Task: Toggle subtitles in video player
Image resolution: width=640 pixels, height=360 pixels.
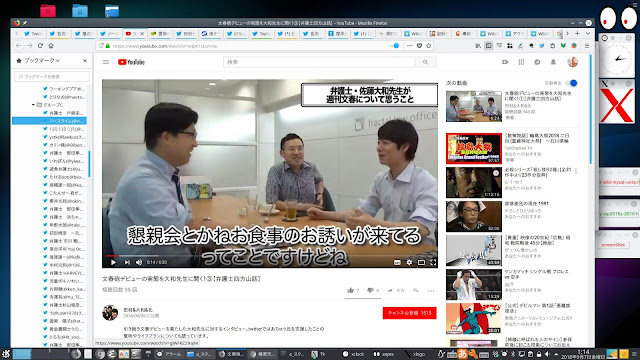Action: [397, 262]
